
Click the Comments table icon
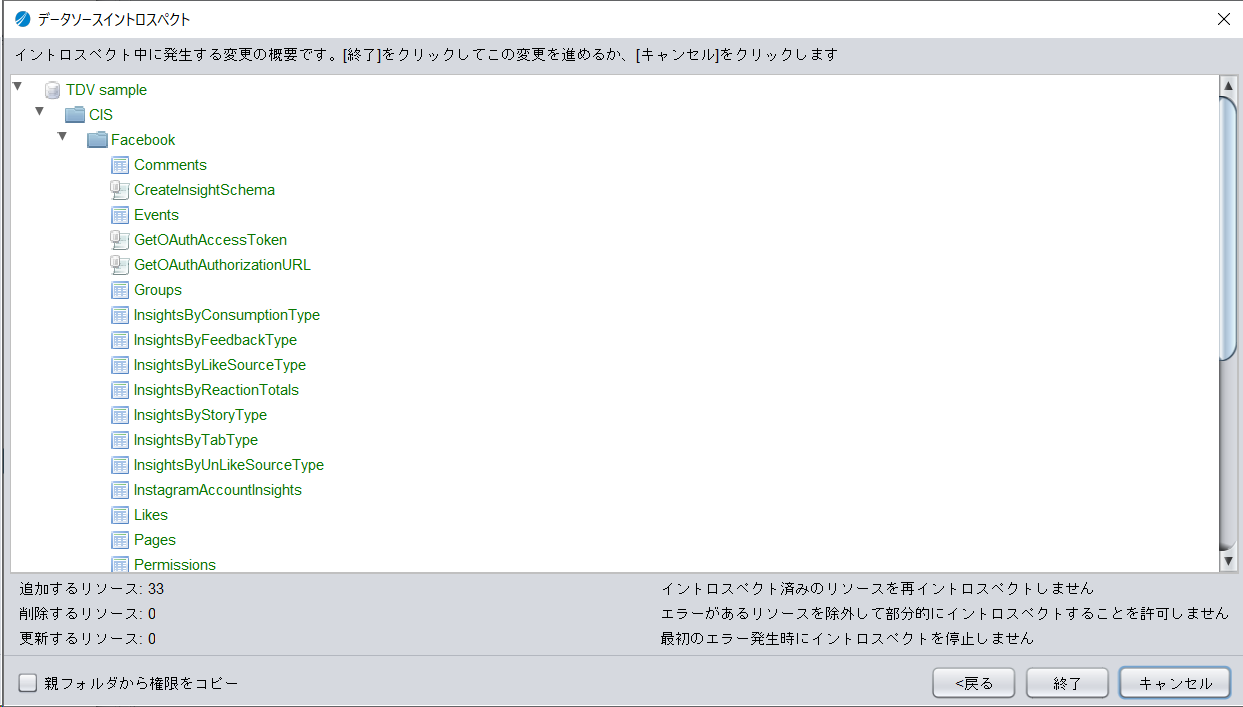point(120,165)
